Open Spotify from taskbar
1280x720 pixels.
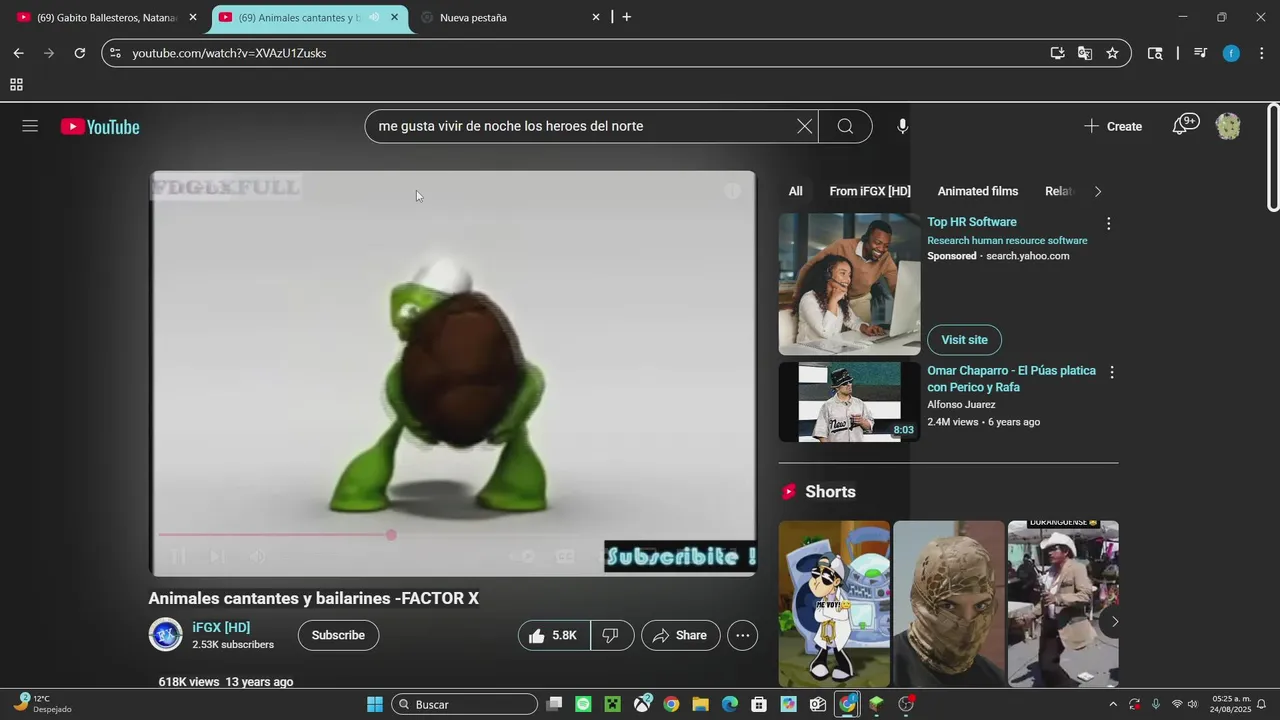(583, 704)
